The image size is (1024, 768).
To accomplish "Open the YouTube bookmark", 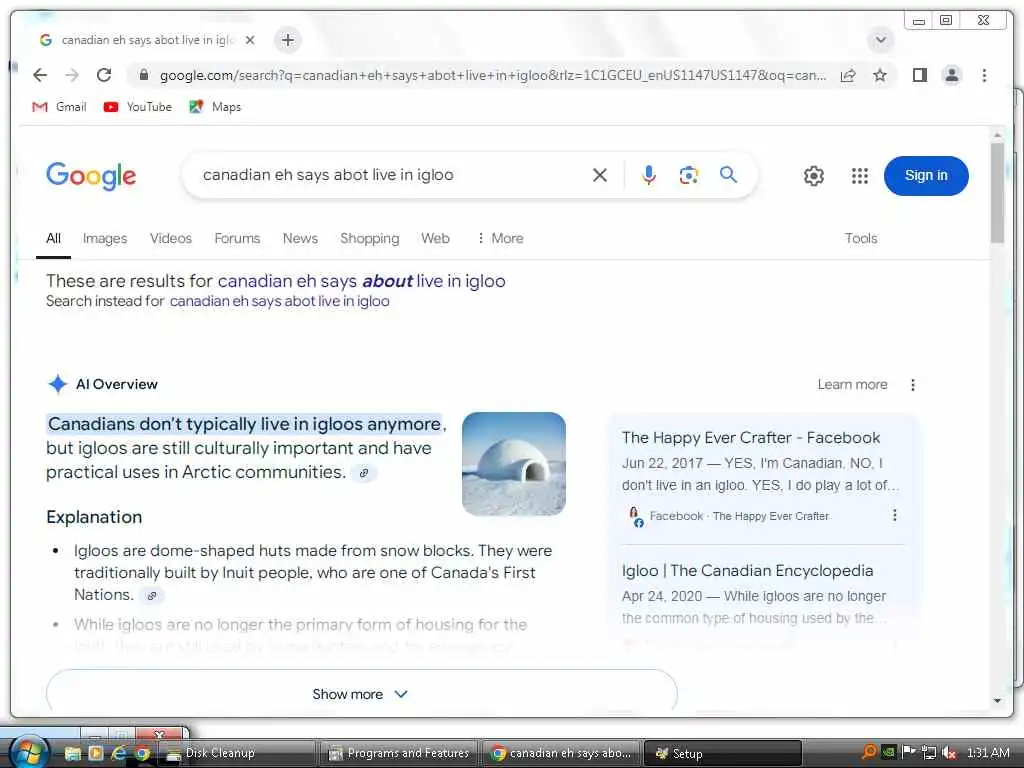I will click(138, 106).
